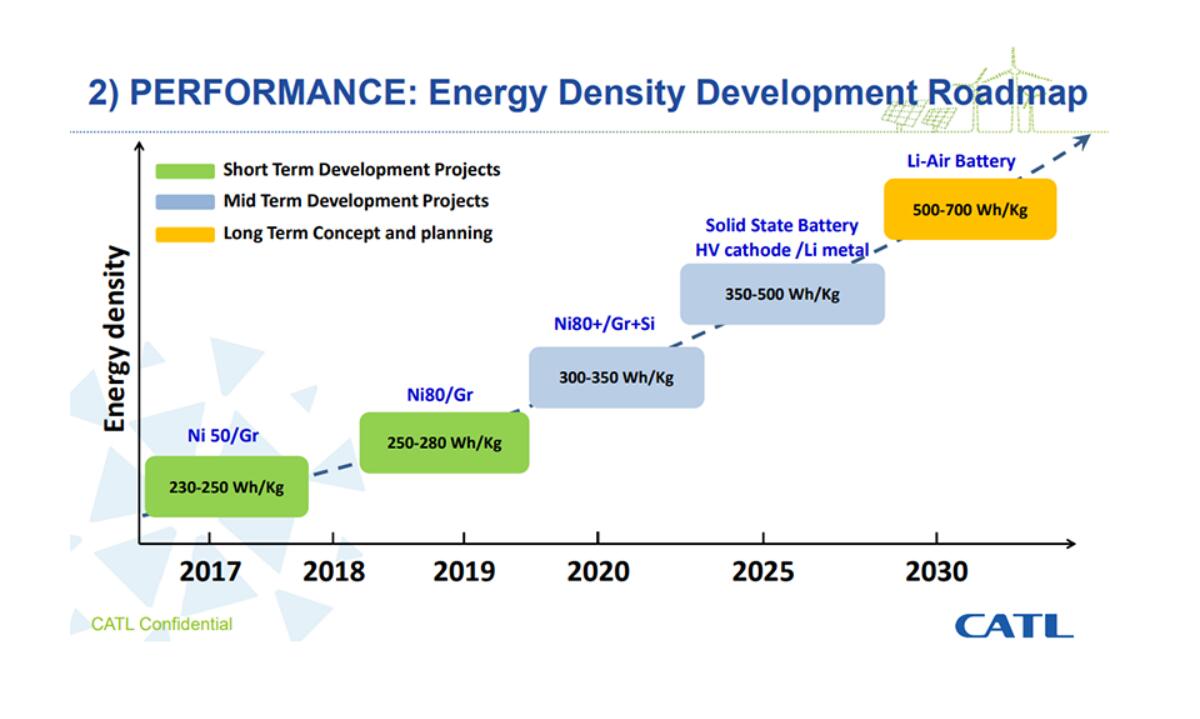Viewport: 1200px width, 719px height.
Task: Select the blue Mid Term legend swatch
Action: coord(185,202)
